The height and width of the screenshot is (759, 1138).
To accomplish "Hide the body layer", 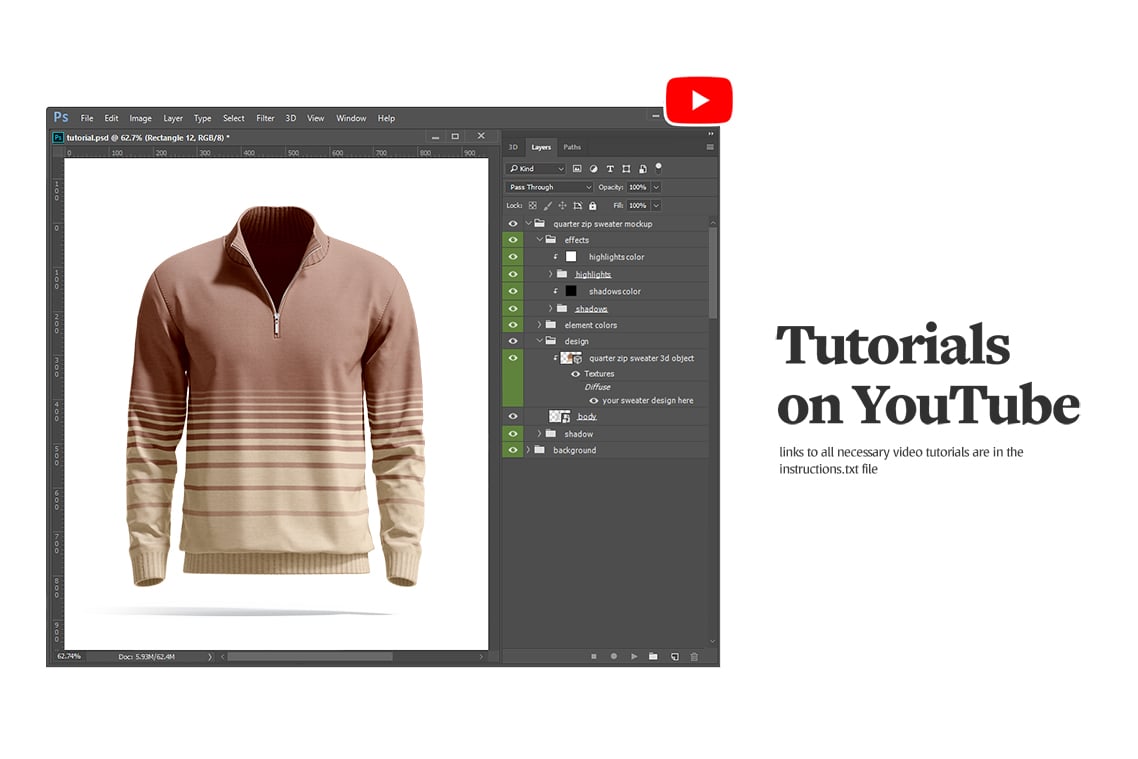I will click(x=512, y=416).
